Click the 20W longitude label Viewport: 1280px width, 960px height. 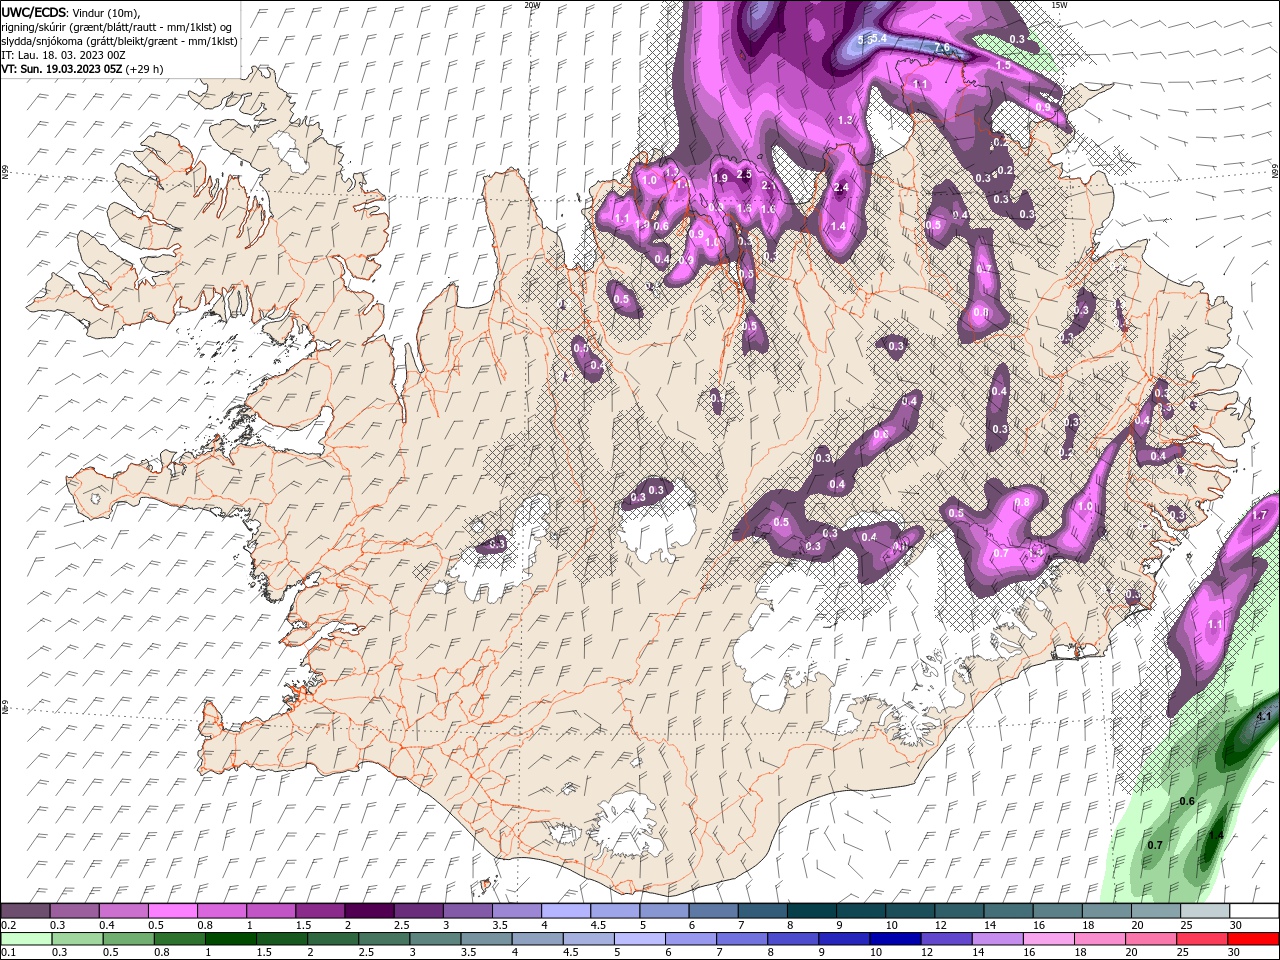[532, 5]
